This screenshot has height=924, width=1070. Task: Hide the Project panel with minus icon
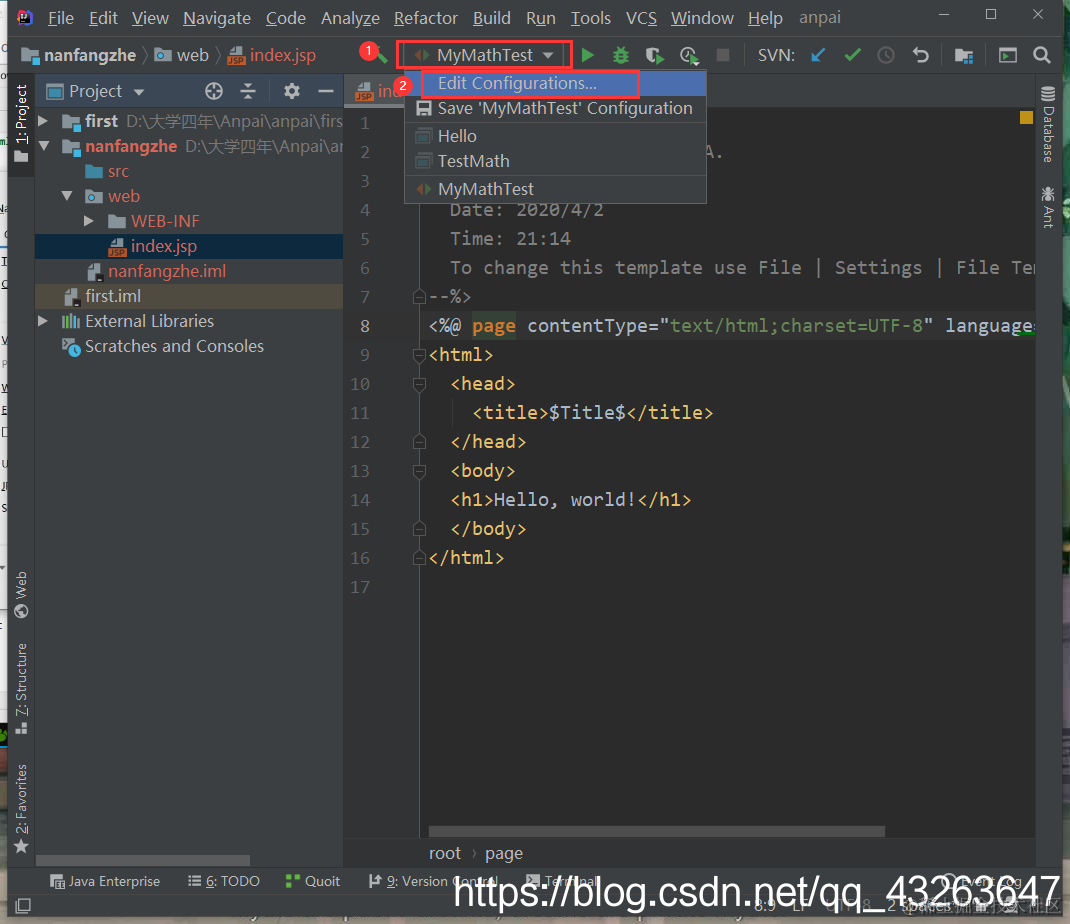(326, 91)
